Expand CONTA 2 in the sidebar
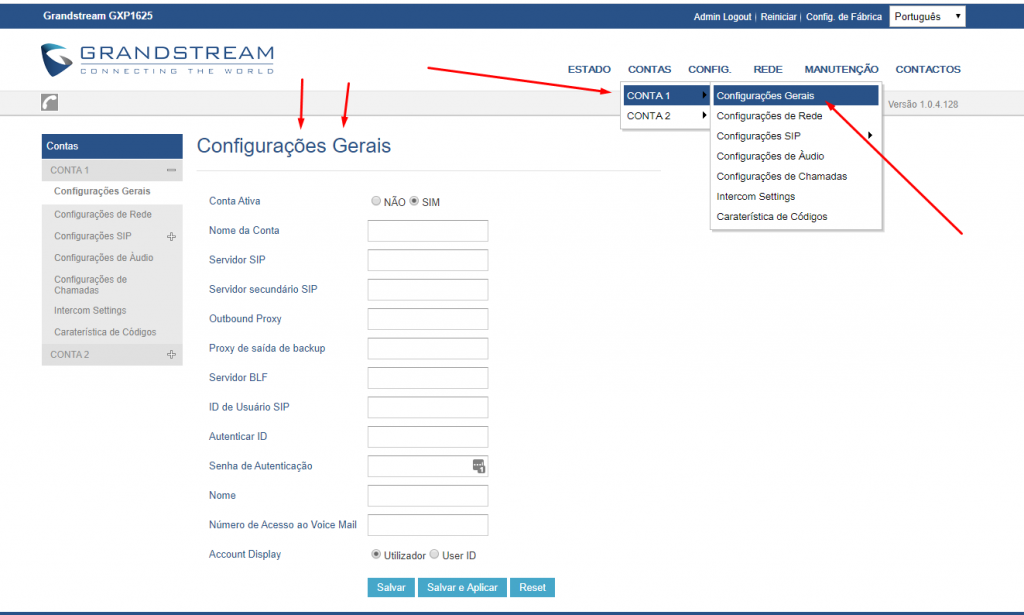1024x615 pixels. tap(171, 355)
